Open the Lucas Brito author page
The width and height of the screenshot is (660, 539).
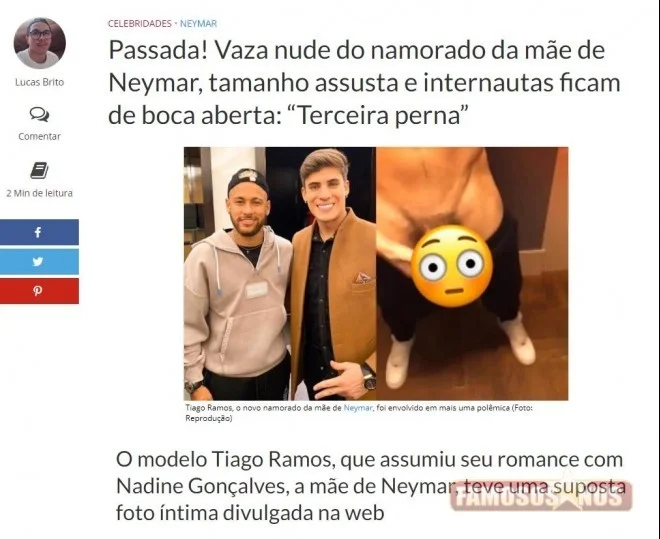[40, 82]
